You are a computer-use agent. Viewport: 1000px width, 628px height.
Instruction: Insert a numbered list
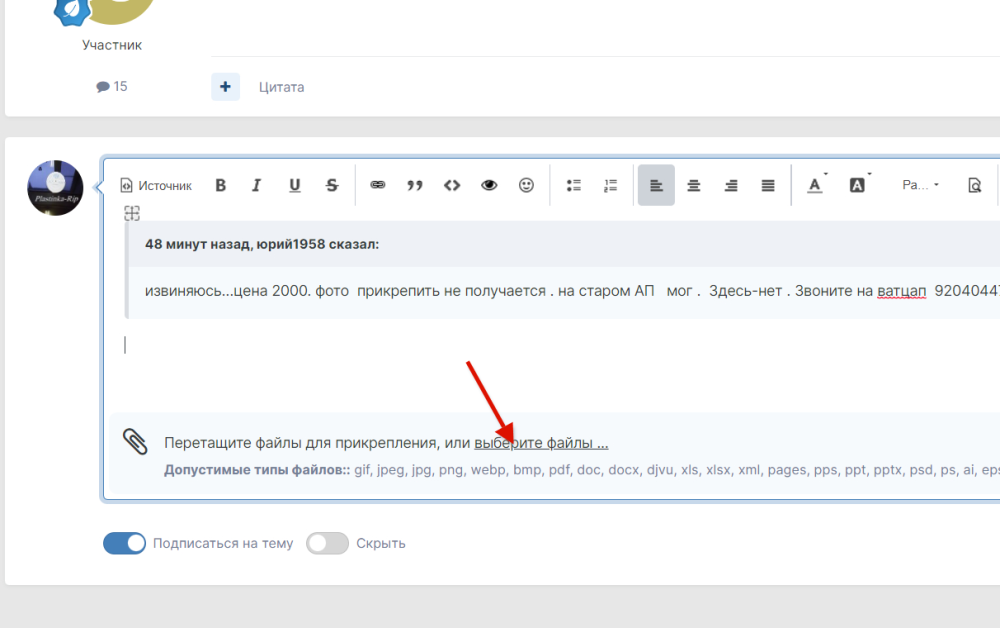(x=611, y=185)
